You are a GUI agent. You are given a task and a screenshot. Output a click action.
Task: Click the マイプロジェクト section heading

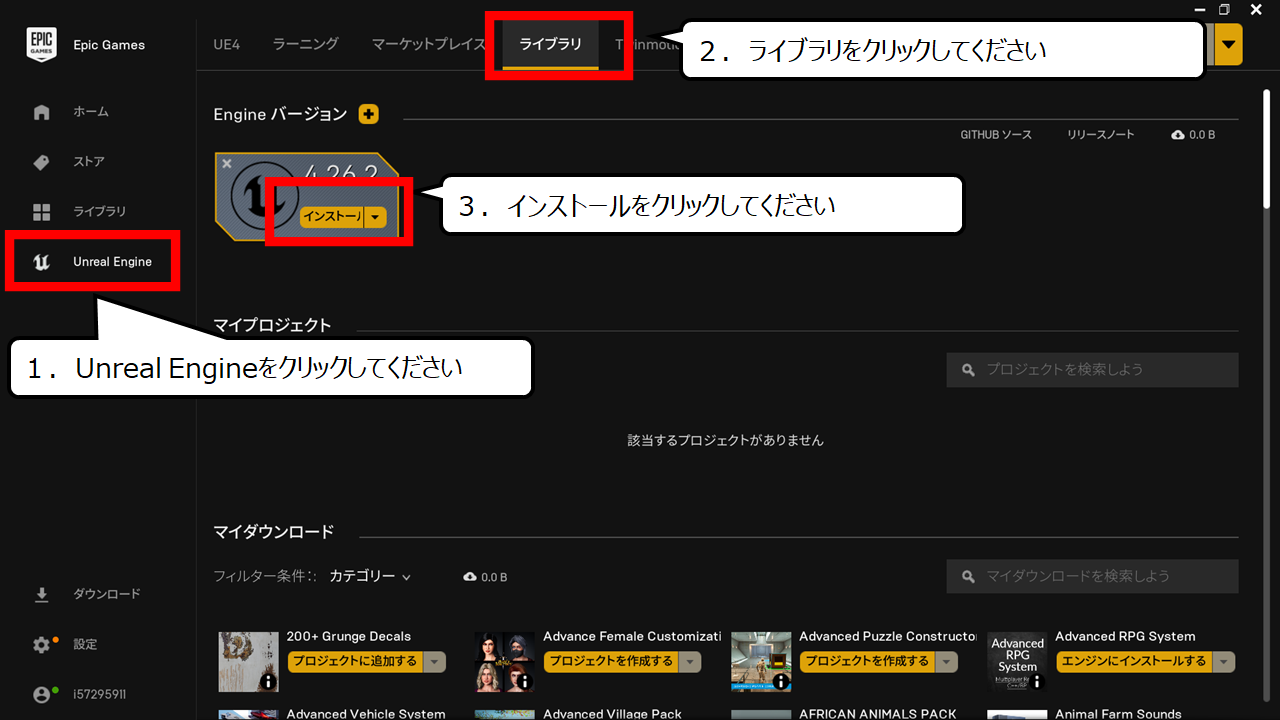click(272, 325)
